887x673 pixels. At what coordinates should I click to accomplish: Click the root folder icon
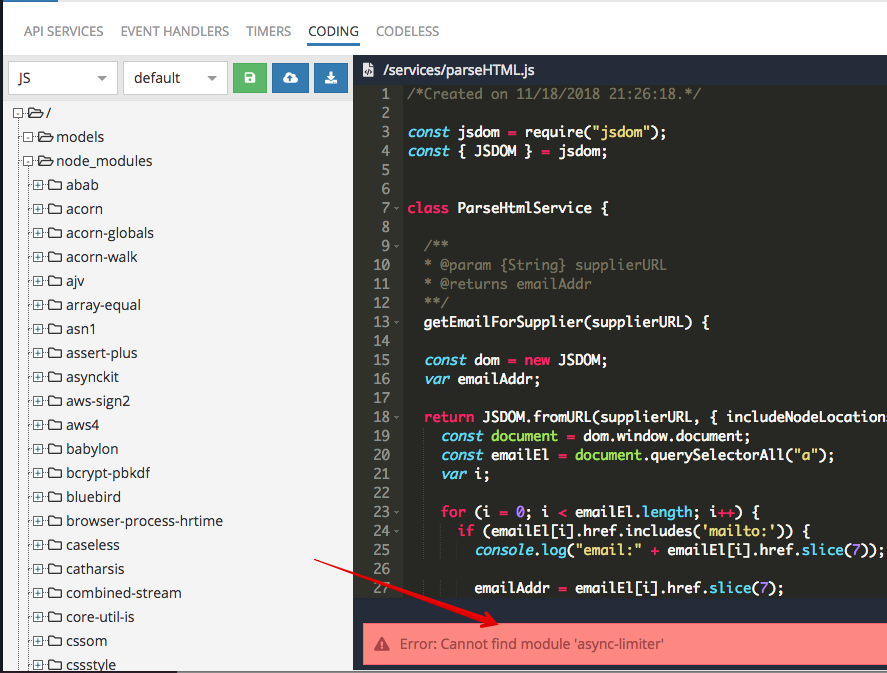click(35, 113)
